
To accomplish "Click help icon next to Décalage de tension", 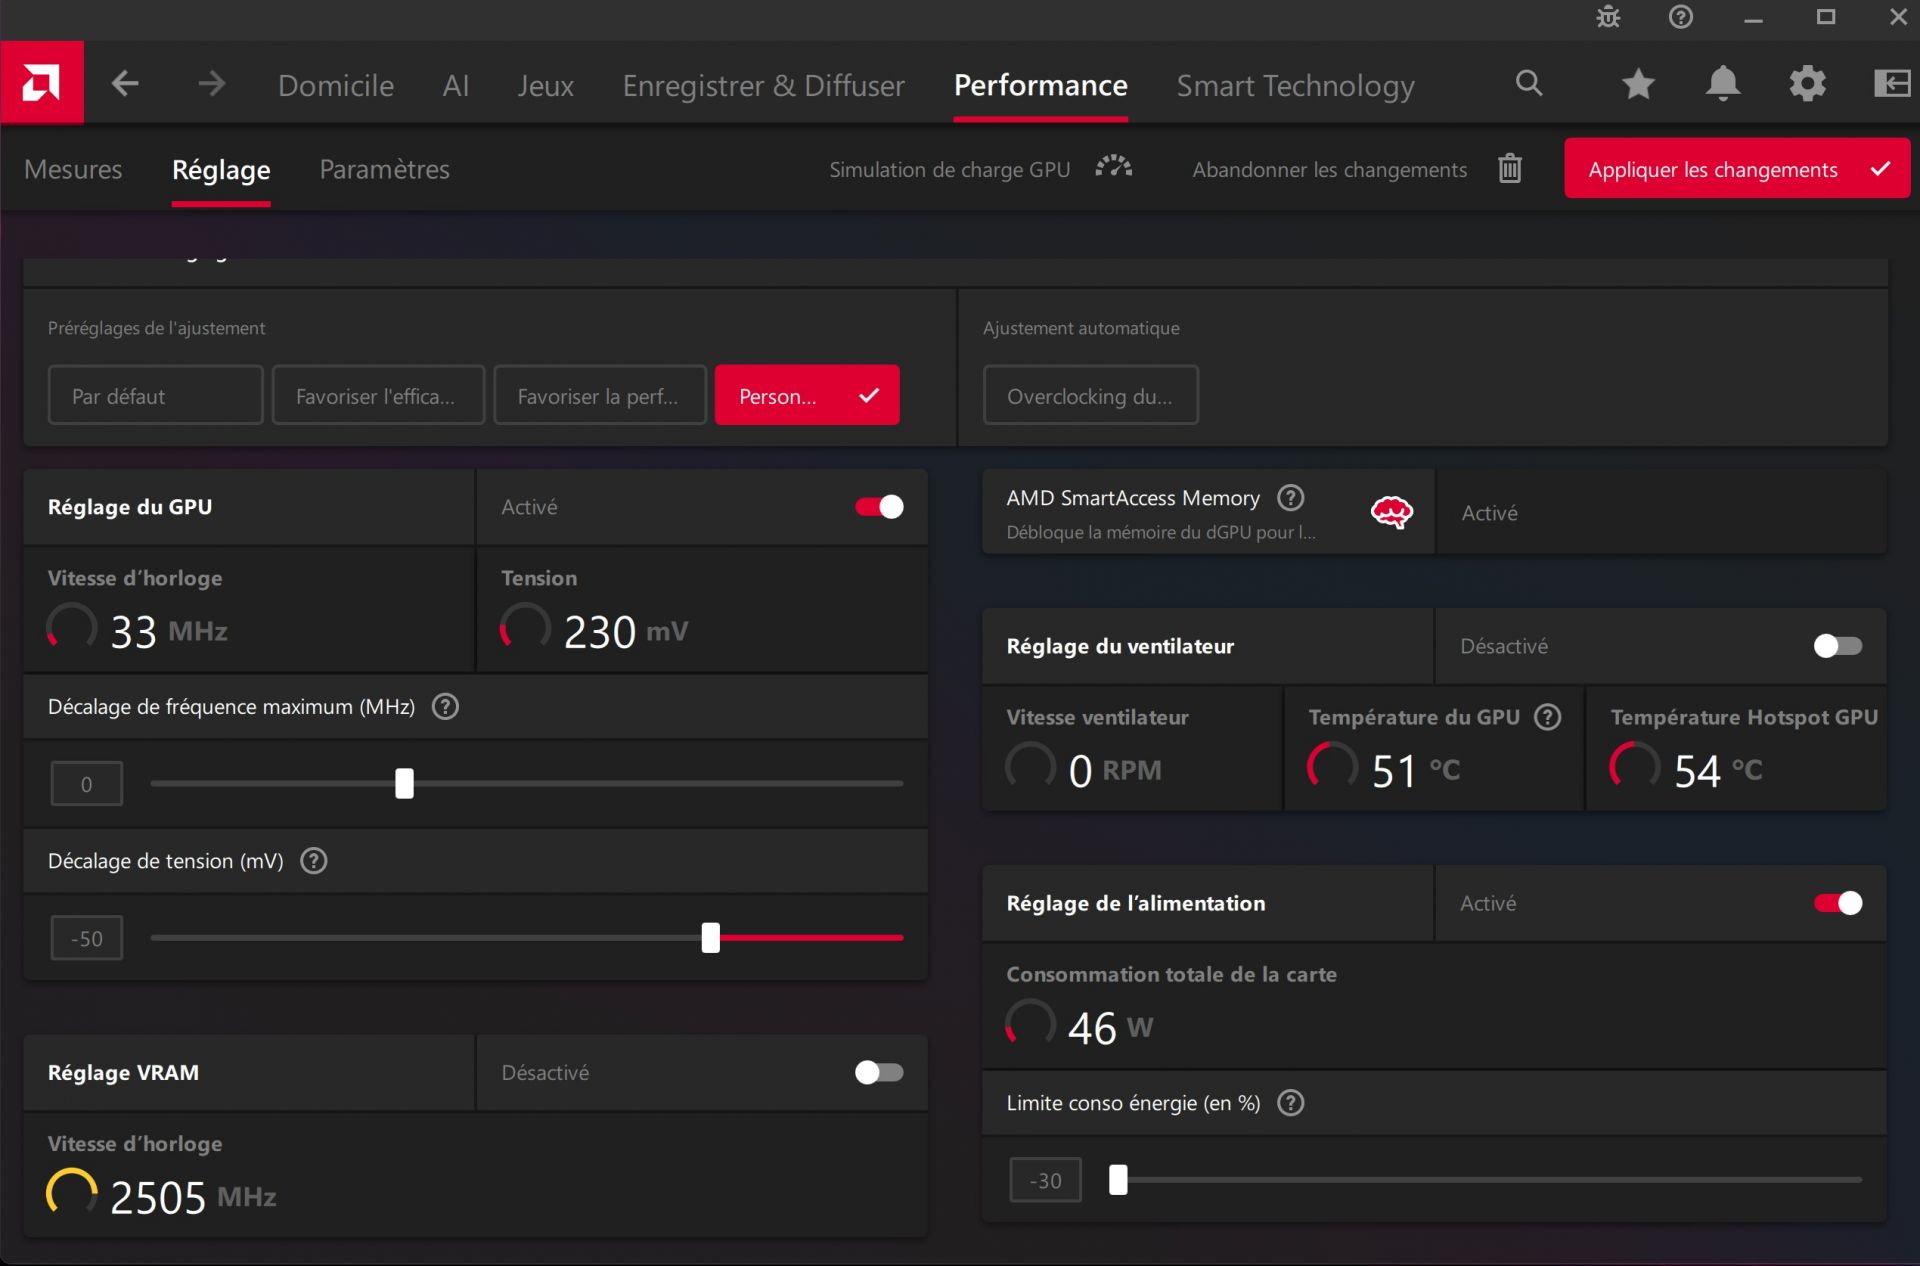I will point(314,861).
